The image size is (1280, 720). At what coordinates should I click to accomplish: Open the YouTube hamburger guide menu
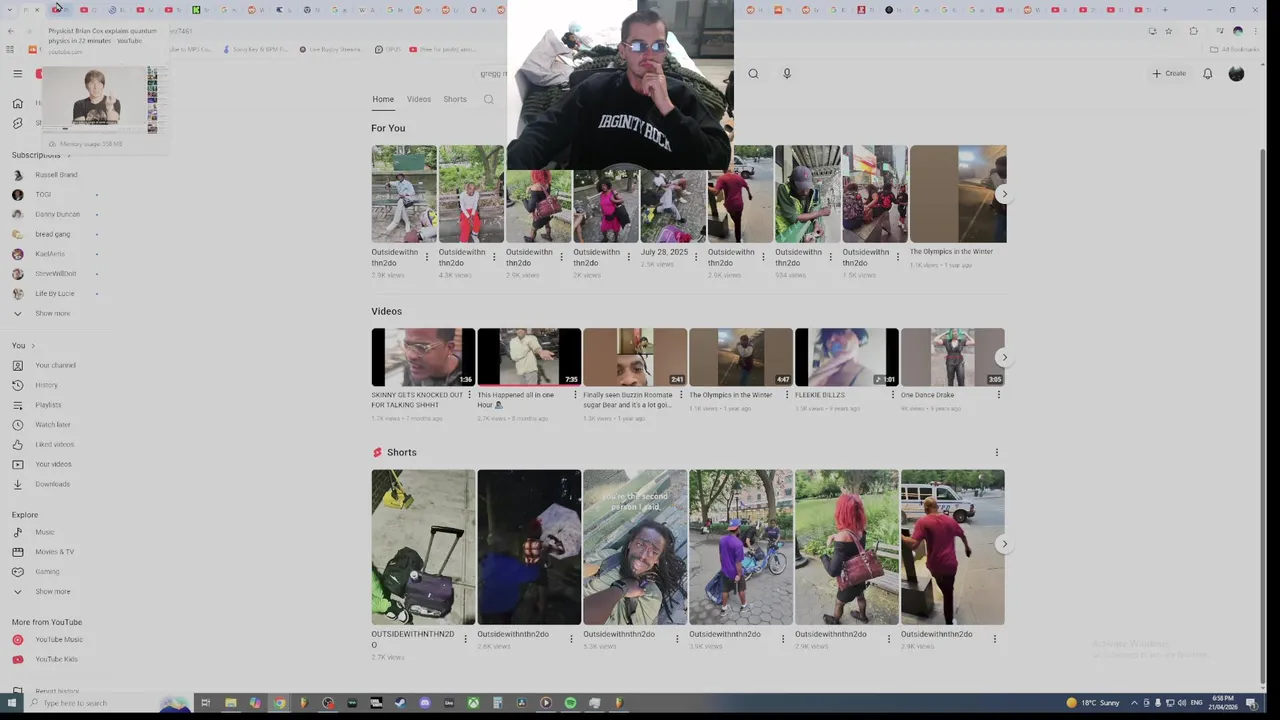17,73
